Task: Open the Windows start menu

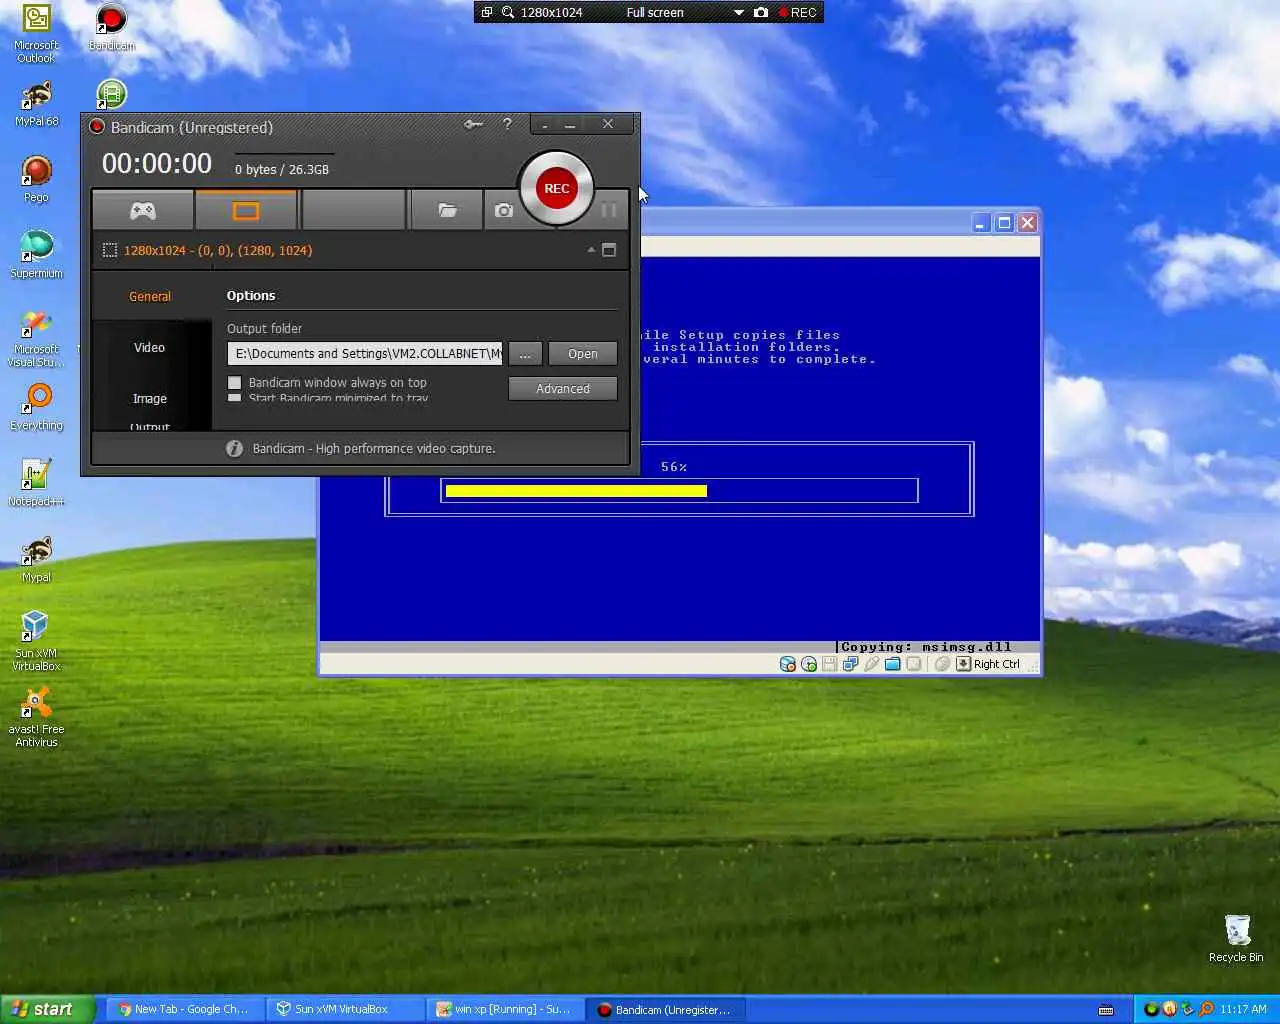Action: click(x=47, y=1009)
